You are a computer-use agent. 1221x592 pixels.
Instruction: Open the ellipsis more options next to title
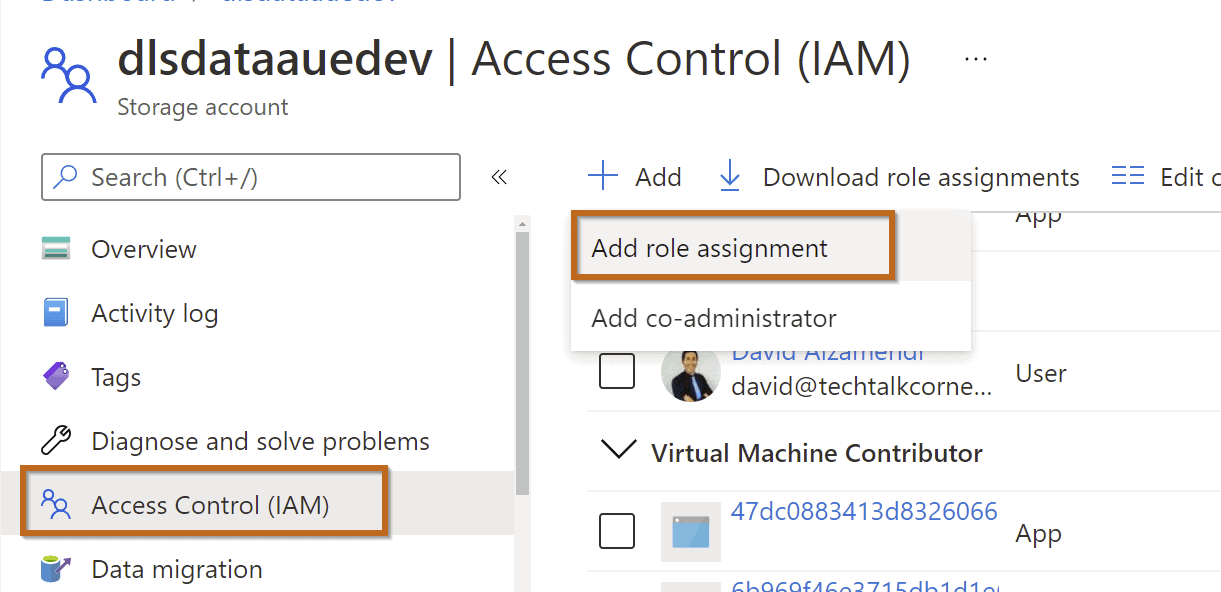976,60
